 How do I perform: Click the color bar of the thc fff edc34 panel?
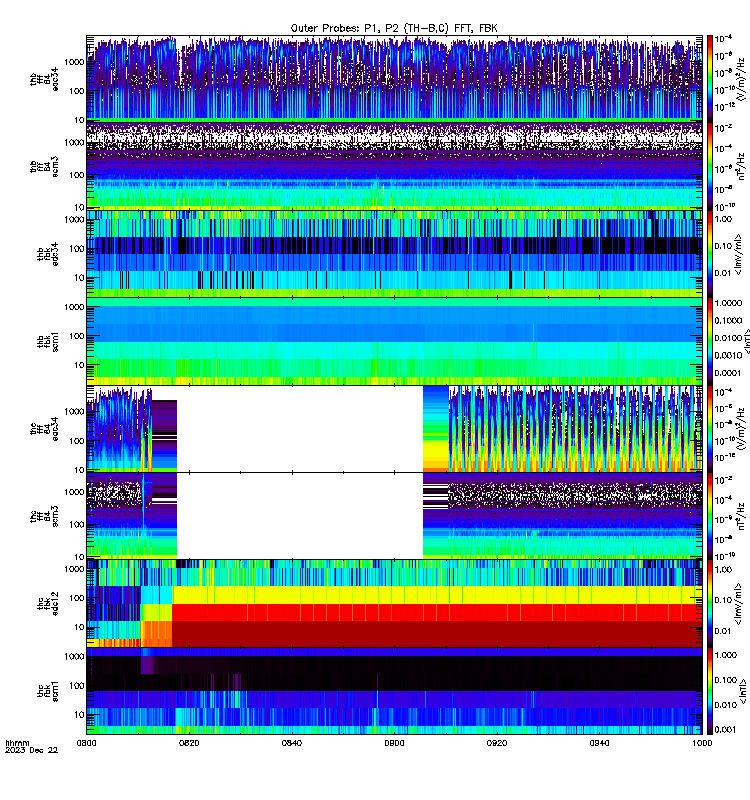(x=709, y=429)
